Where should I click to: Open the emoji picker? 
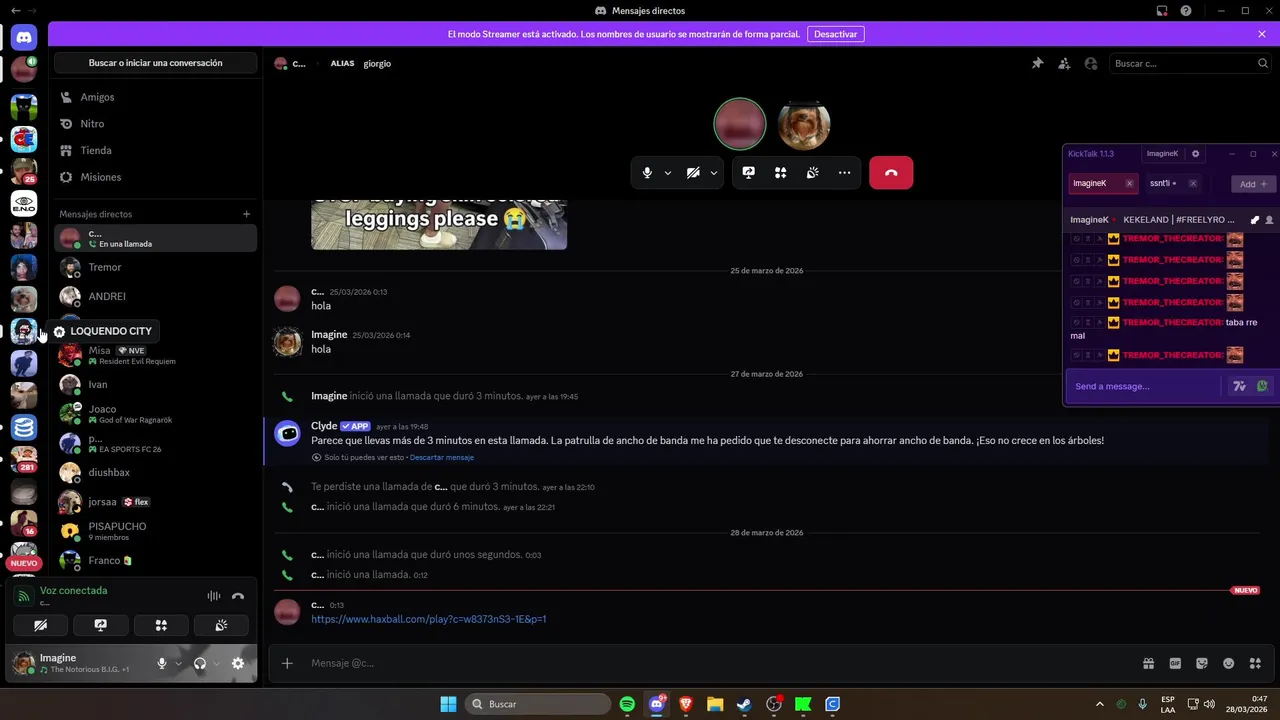tap(1229, 663)
